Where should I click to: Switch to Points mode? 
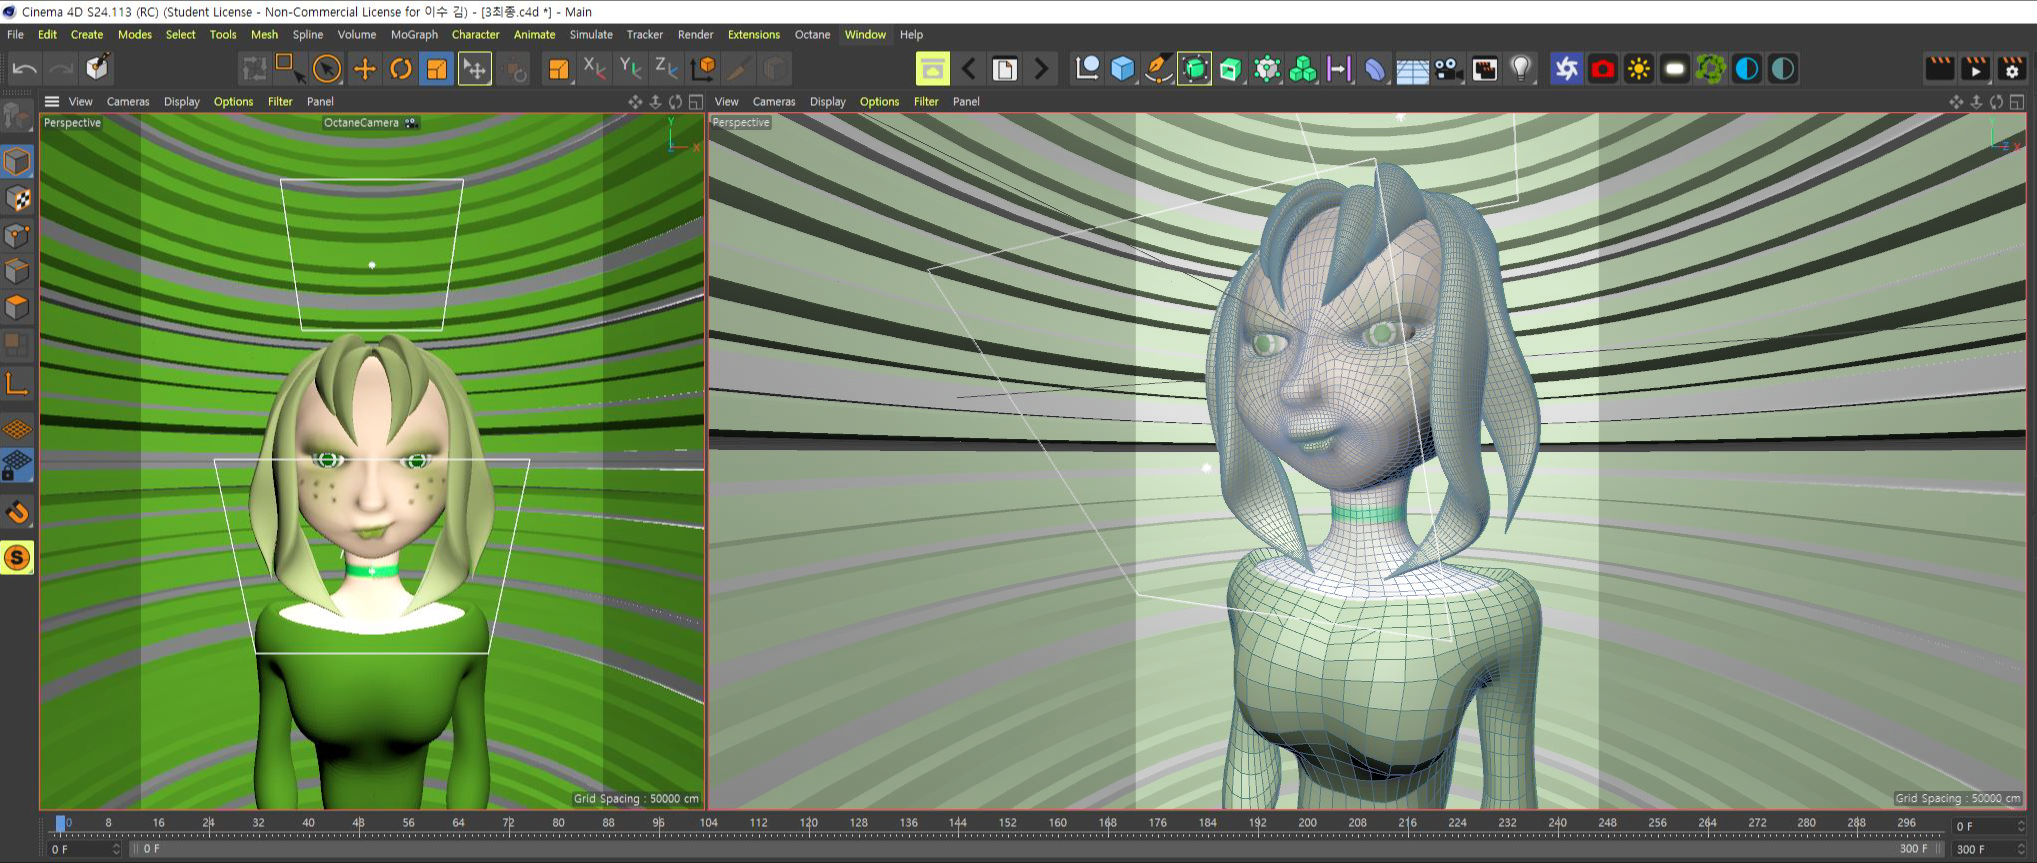[17, 235]
